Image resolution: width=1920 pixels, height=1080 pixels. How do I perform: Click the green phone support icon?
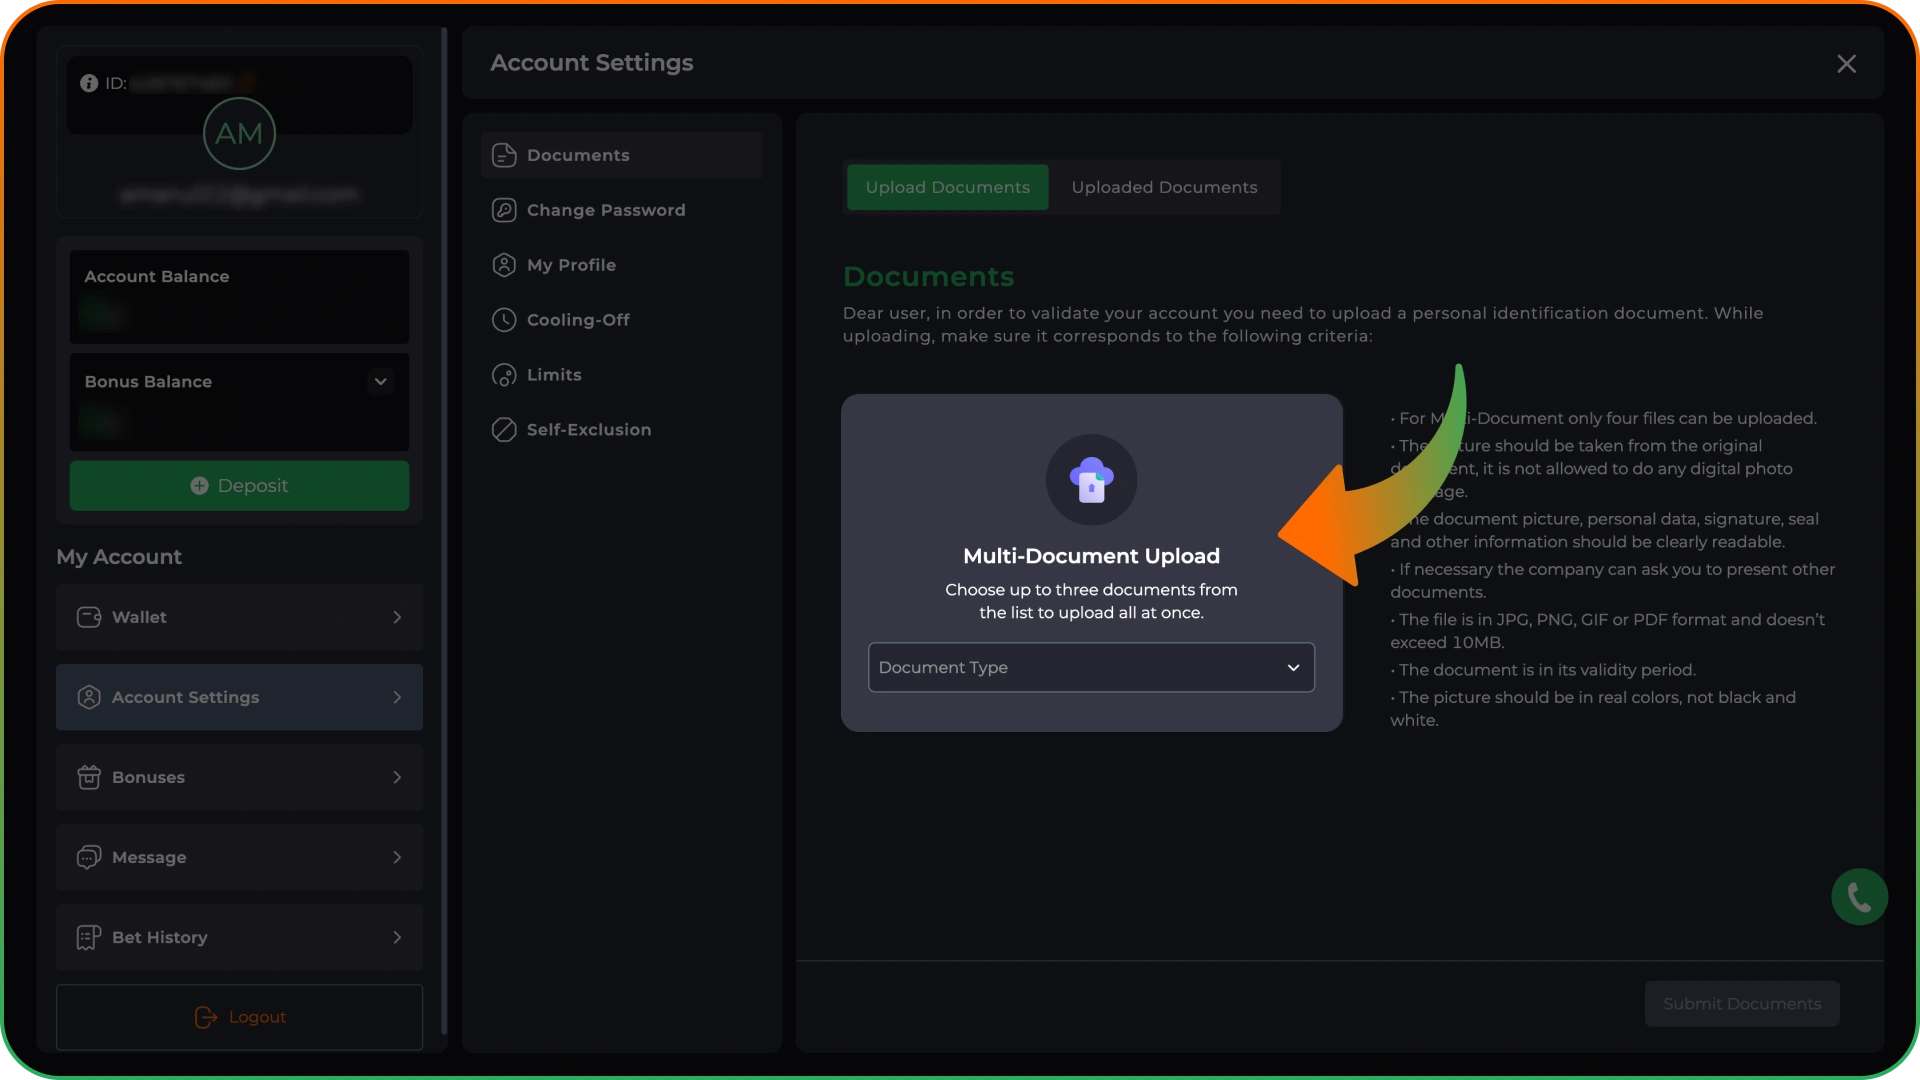1859,897
